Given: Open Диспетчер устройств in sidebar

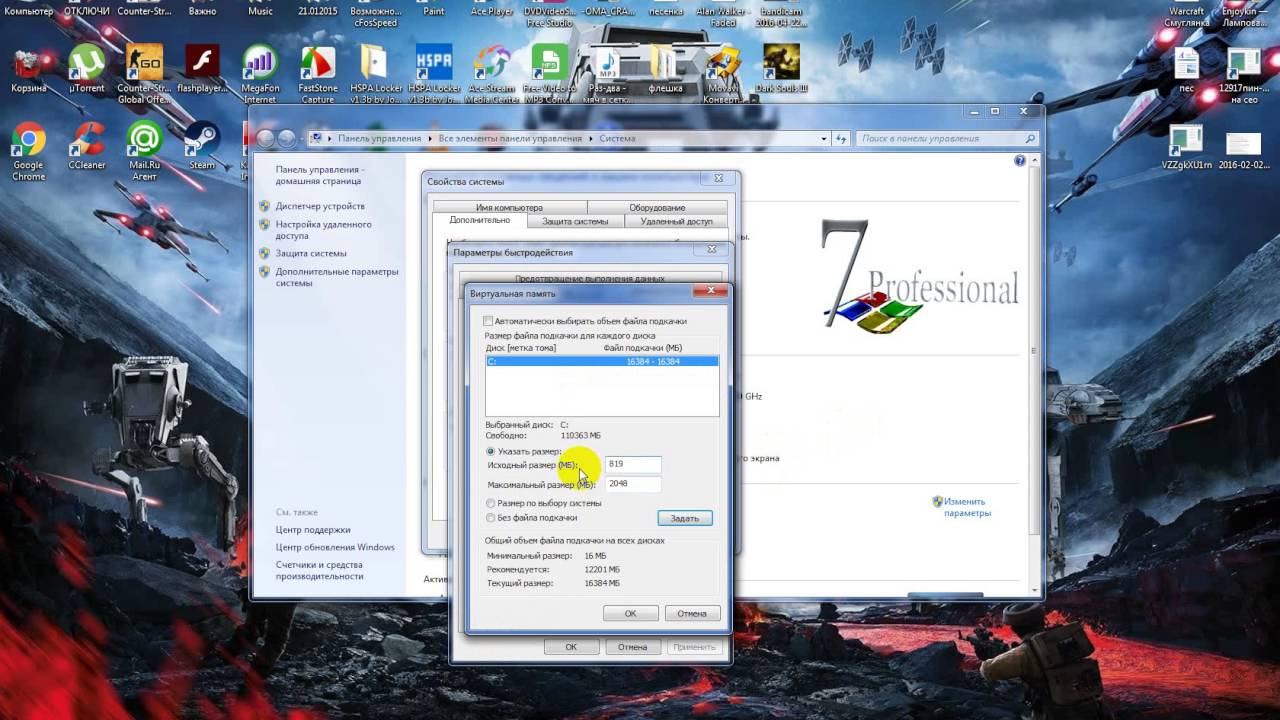Looking at the screenshot, I should click(x=320, y=206).
